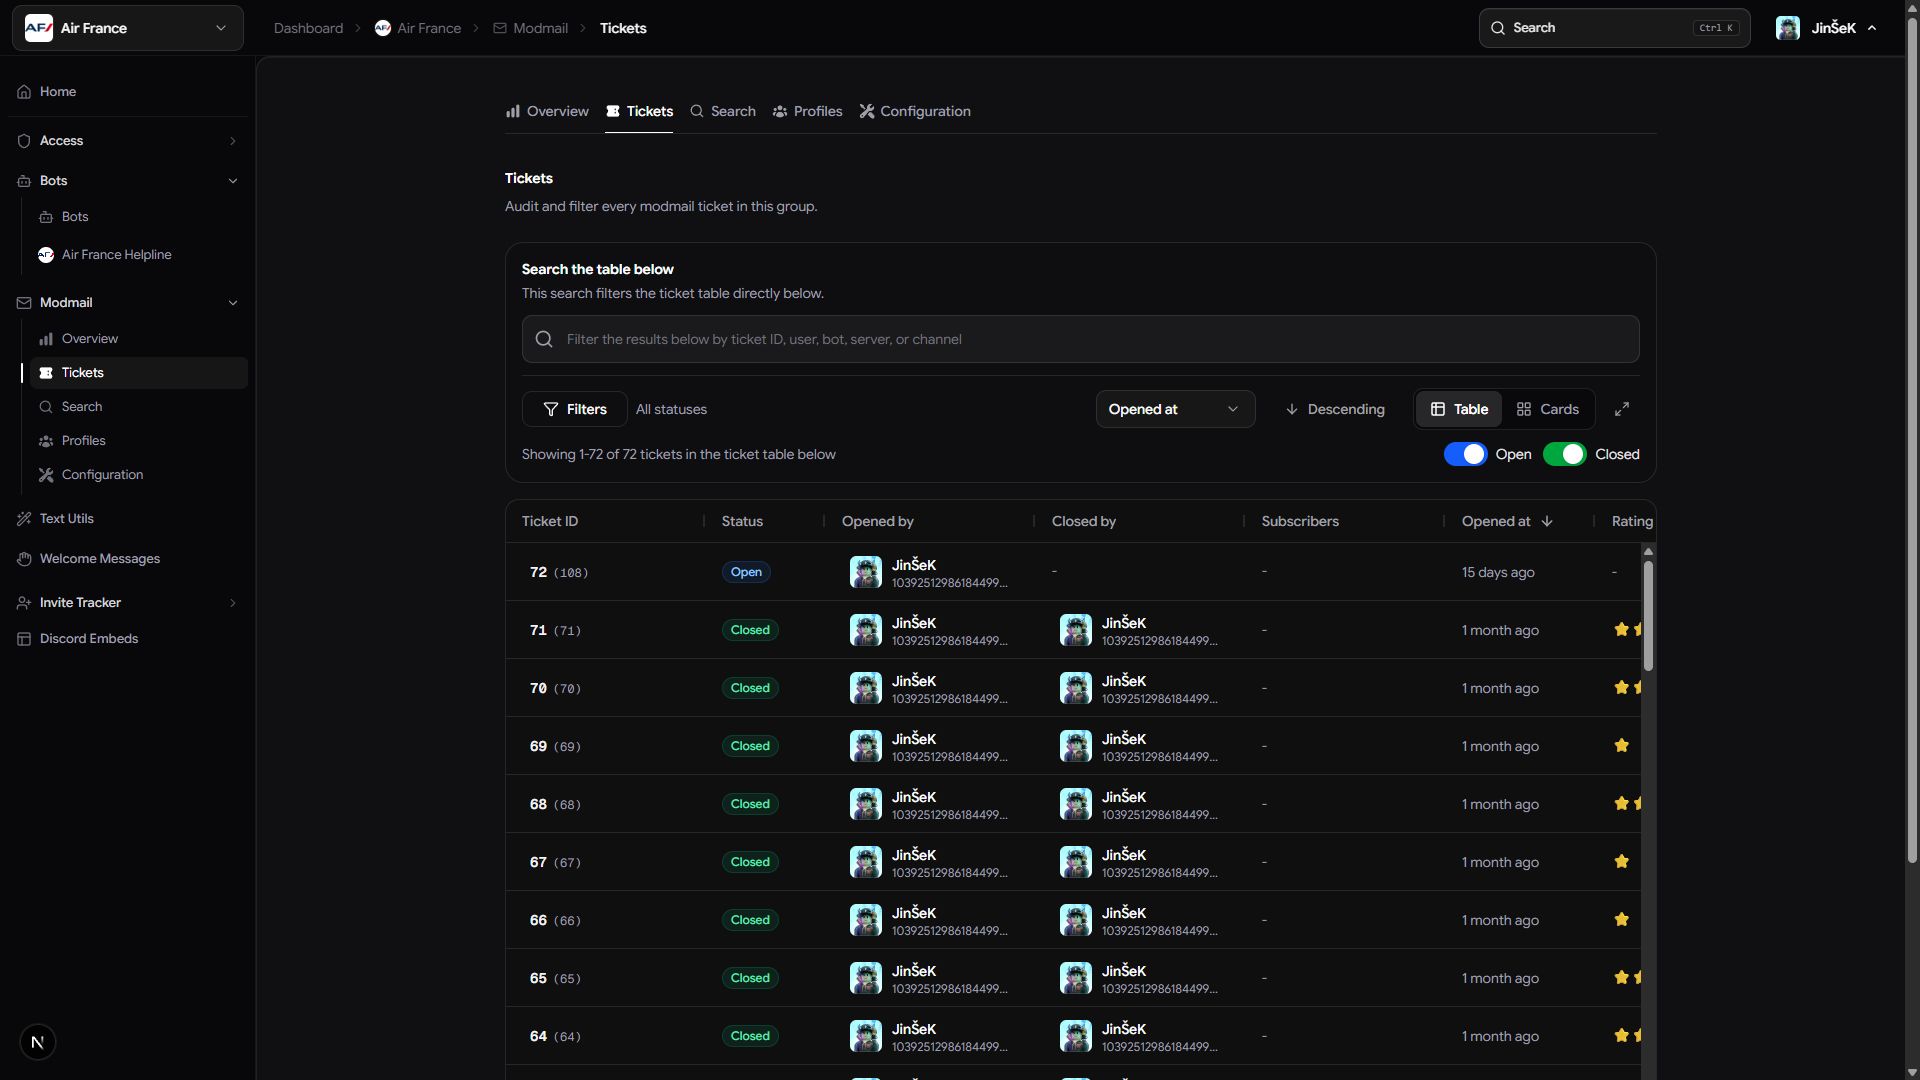Screen dimensions: 1920x1080
Task: Focus the ticket table filter input
Action: [x=1080, y=339]
